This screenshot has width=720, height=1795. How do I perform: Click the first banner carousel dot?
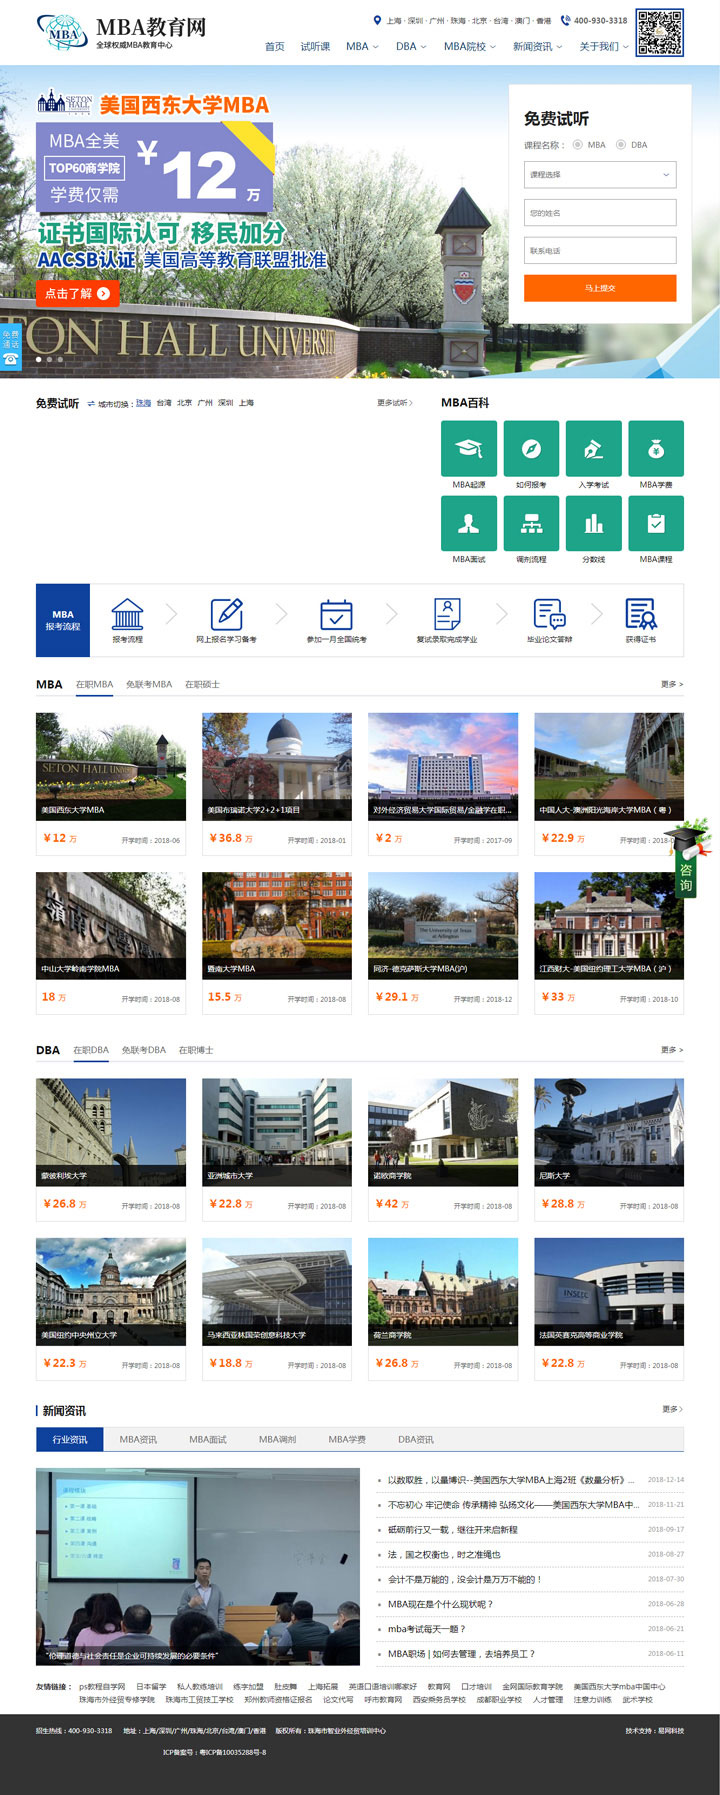click(x=38, y=359)
